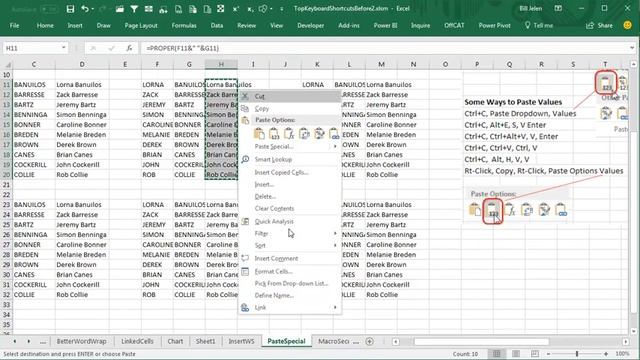This screenshot has height=360, width=640.
Task: Choose Smart Lookup from context menu
Action: 290,159
